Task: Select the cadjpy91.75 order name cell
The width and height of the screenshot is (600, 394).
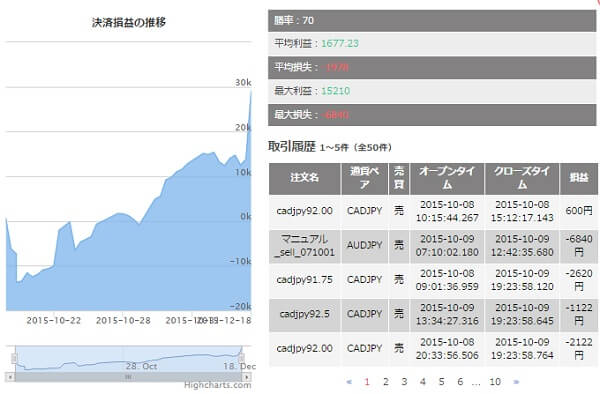Action: click(x=305, y=280)
